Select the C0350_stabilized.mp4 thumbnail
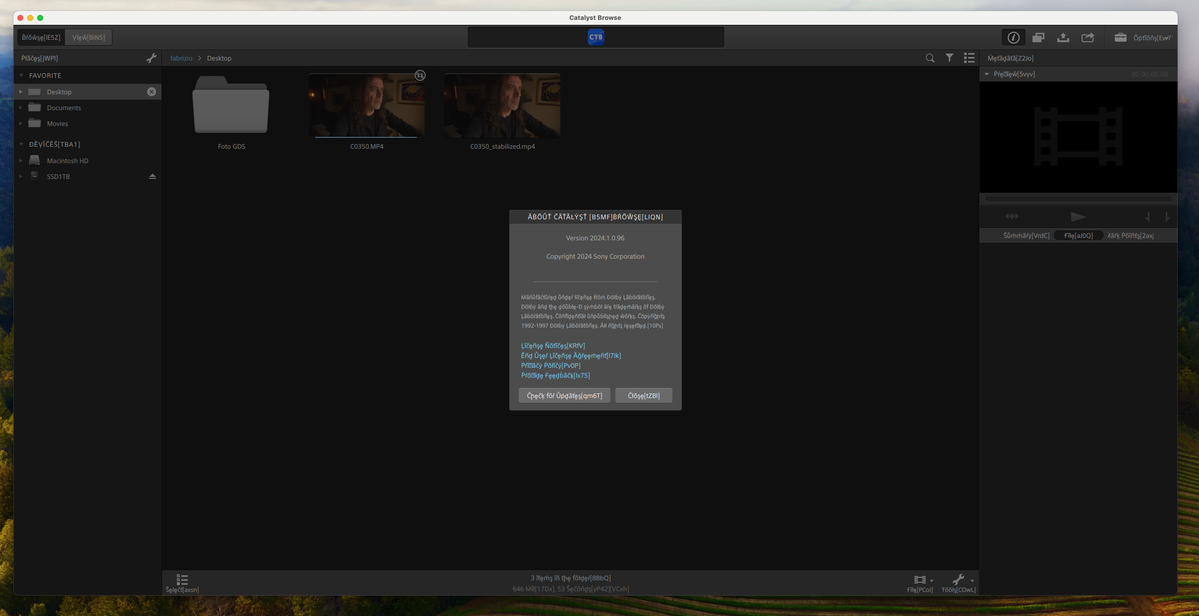The image size is (1199, 616). (502, 106)
